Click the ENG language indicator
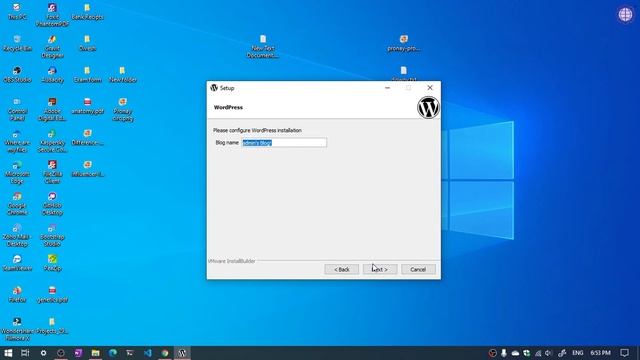 click(x=578, y=353)
